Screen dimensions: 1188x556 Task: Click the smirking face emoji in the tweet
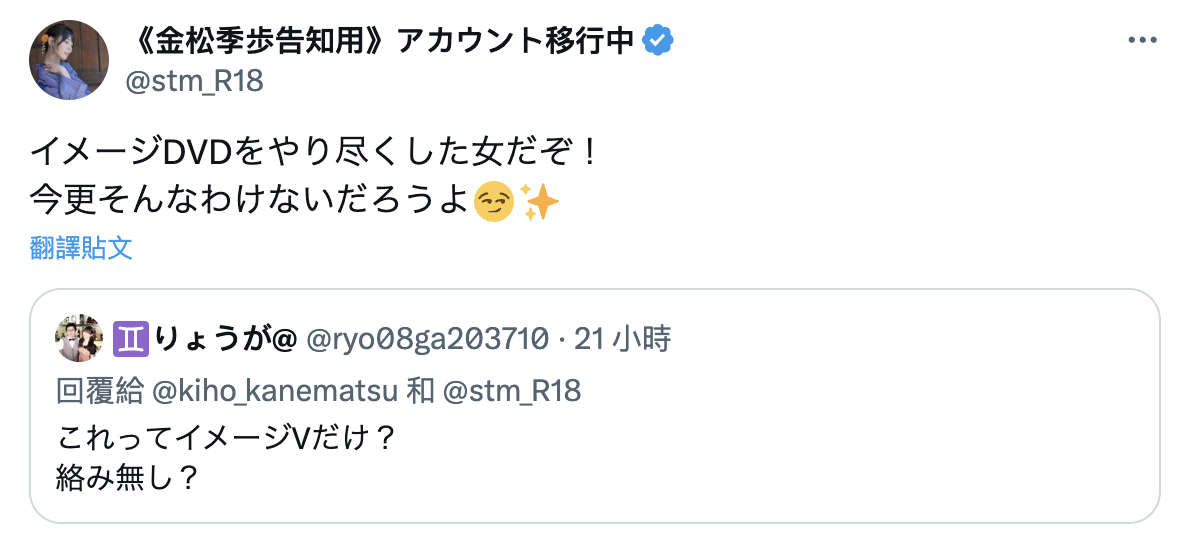pos(494,202)
